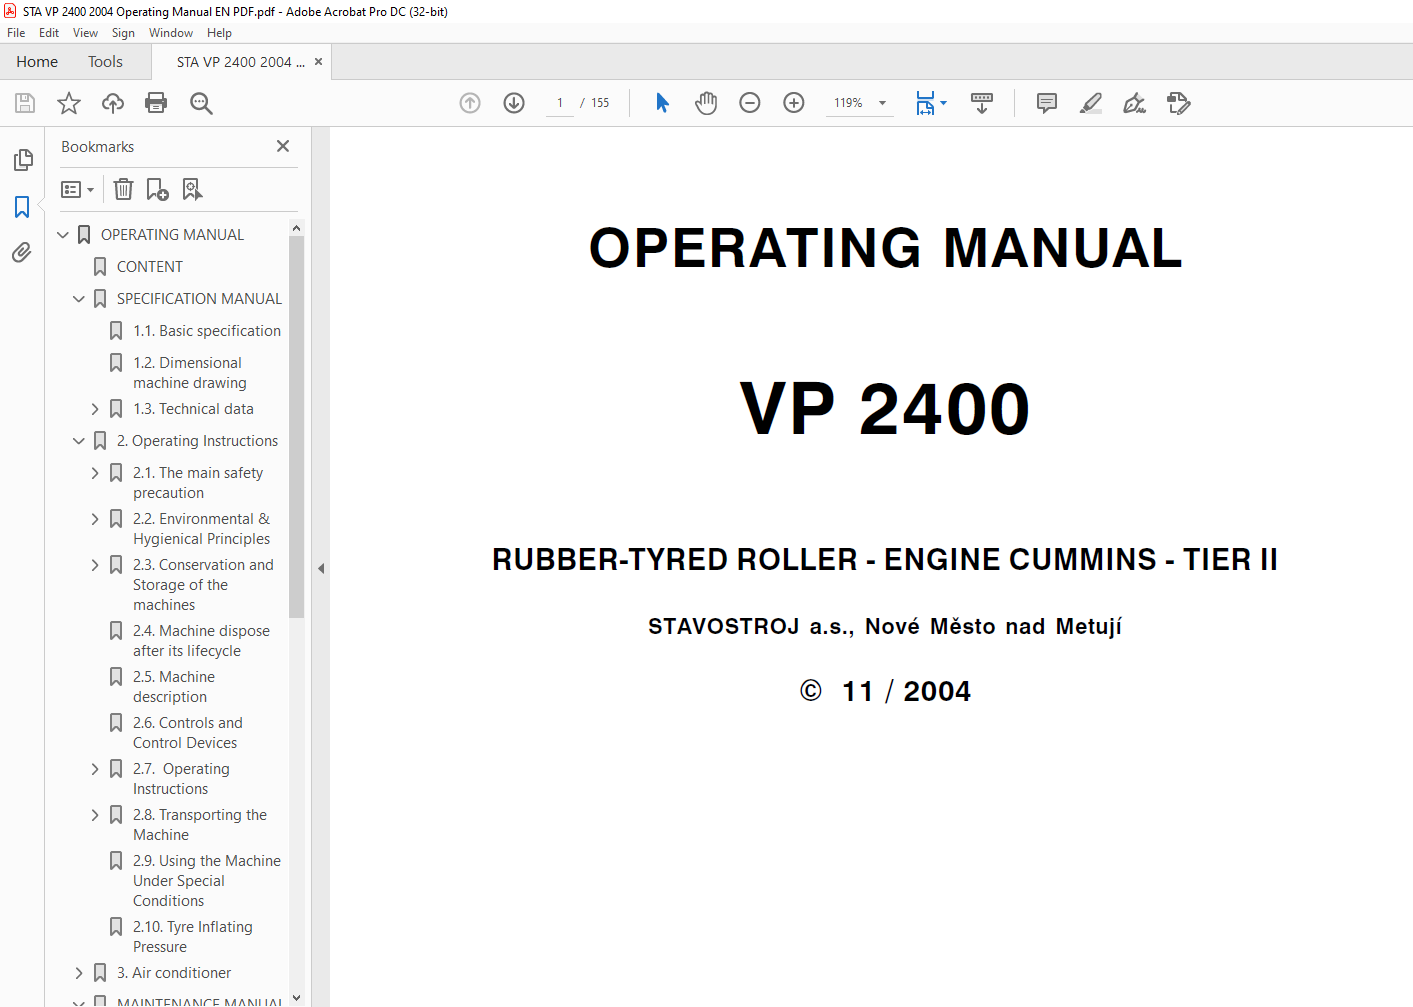The height and width of the screenshot is (1007, 1413).
Task: Activate the Hand pan tool
Action: pos(706,103)
